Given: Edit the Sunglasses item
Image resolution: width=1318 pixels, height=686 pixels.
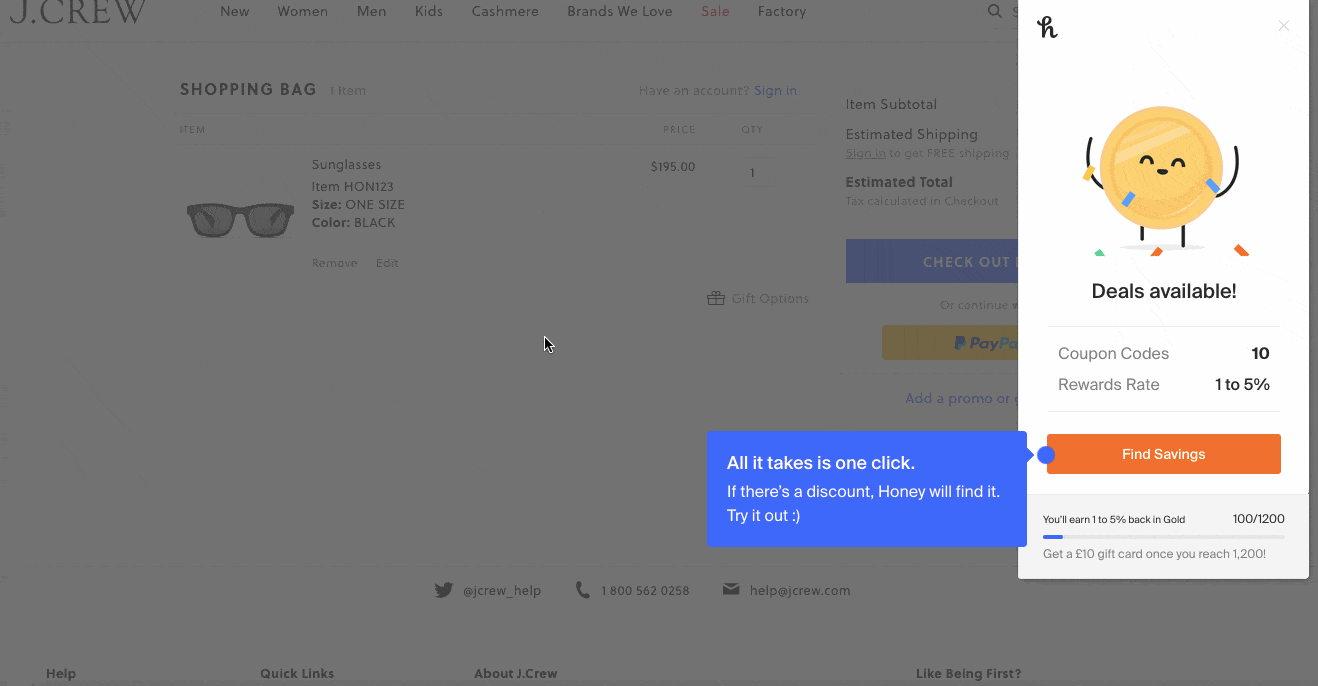Looking at the screenshot, I should click(x=387, y=263).
